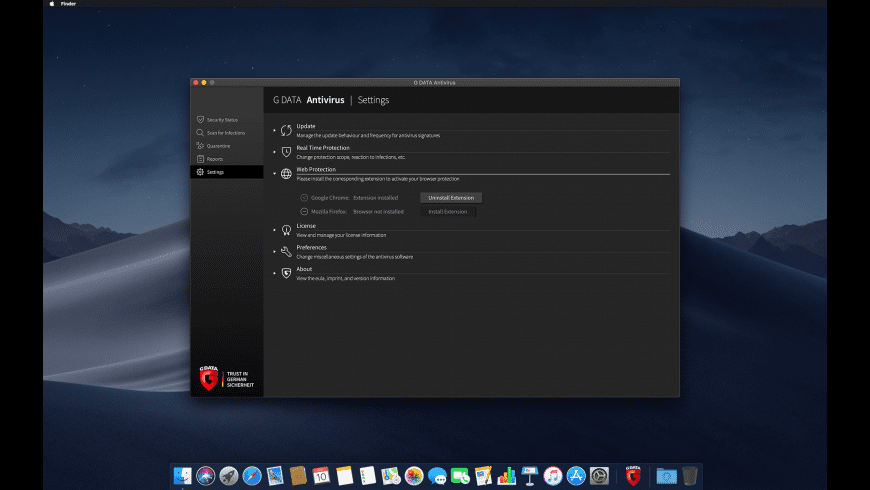
Task: Click 'Change miscellaneous settings' description text
Action: [355, 257]
